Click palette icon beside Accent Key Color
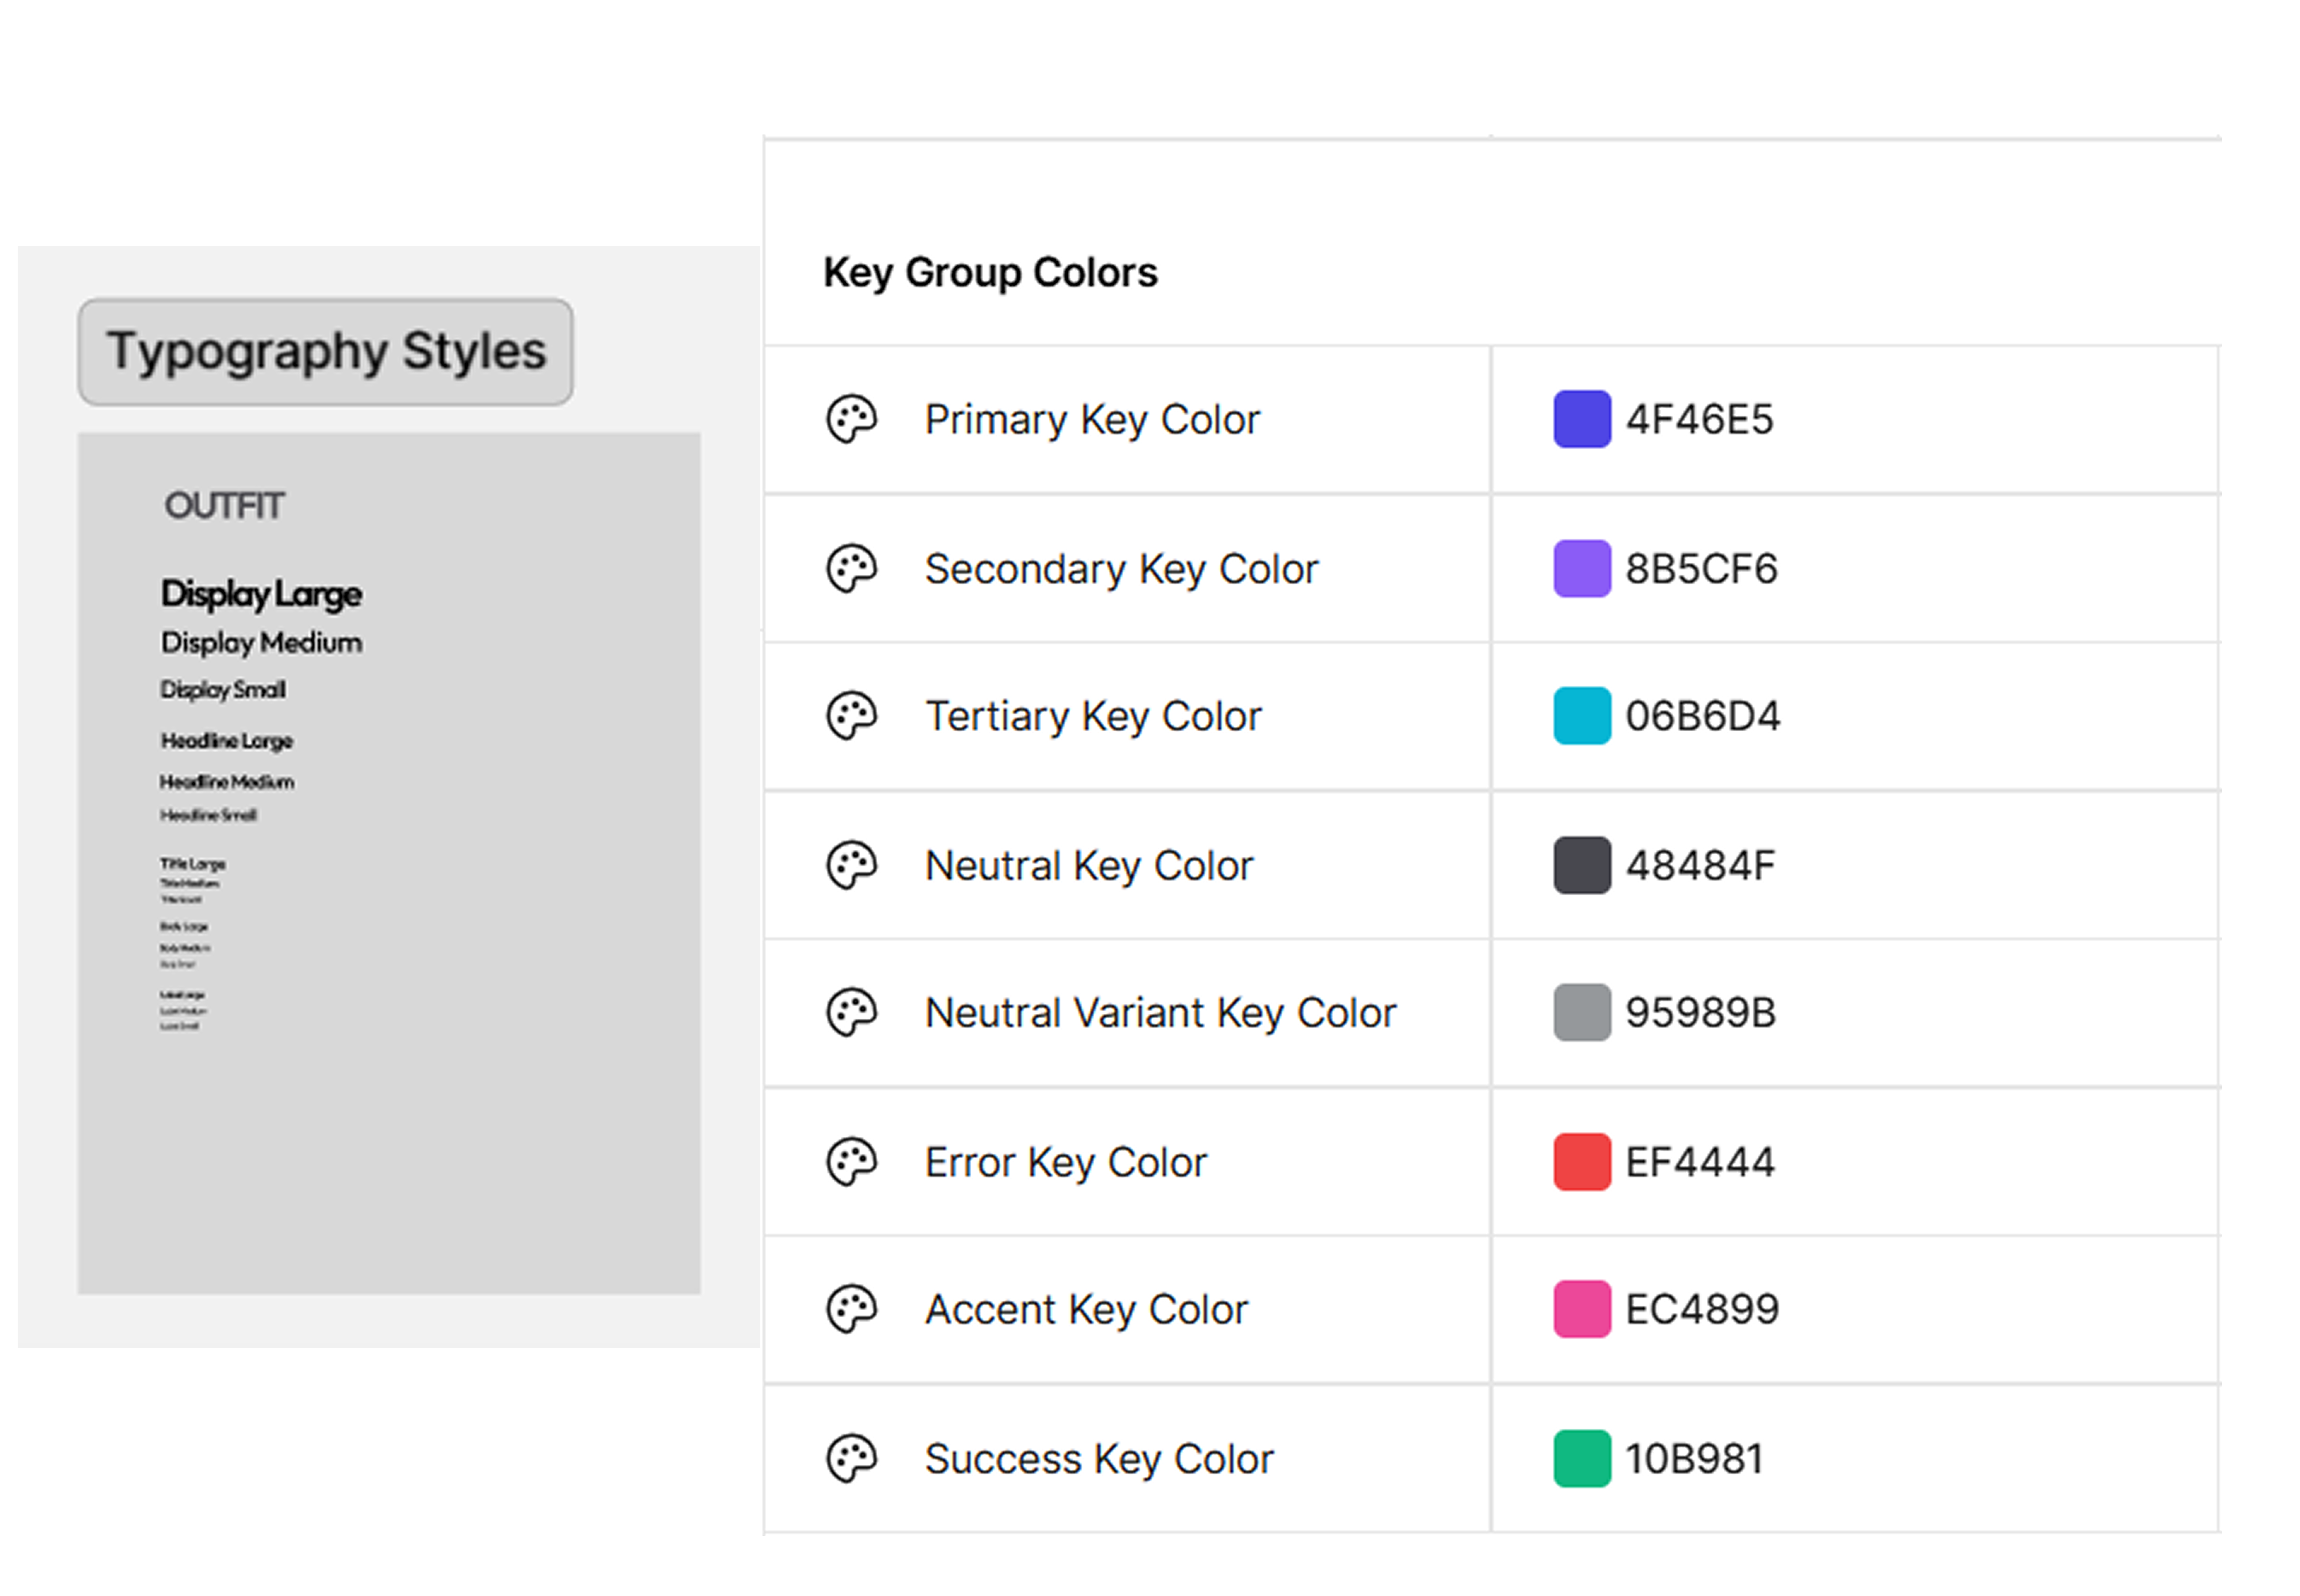Screen dimensions: 2300x1596 (x=851, y=1309)
